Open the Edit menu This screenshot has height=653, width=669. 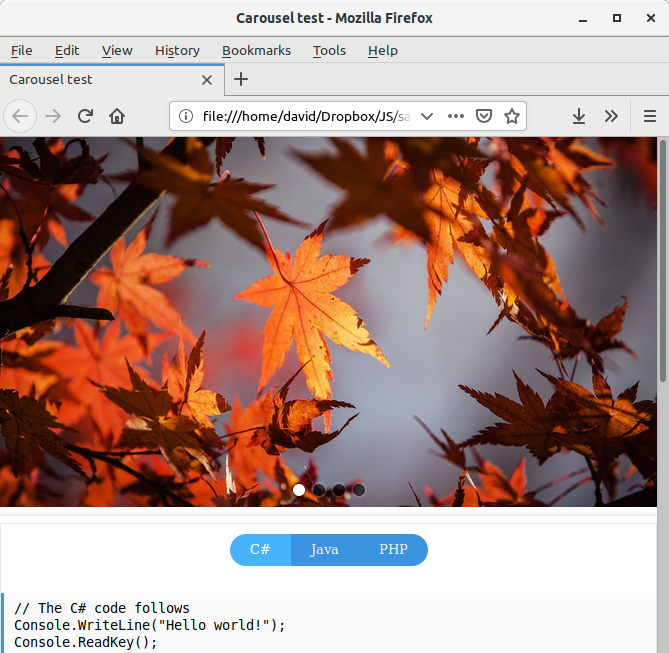coord(67,50)
